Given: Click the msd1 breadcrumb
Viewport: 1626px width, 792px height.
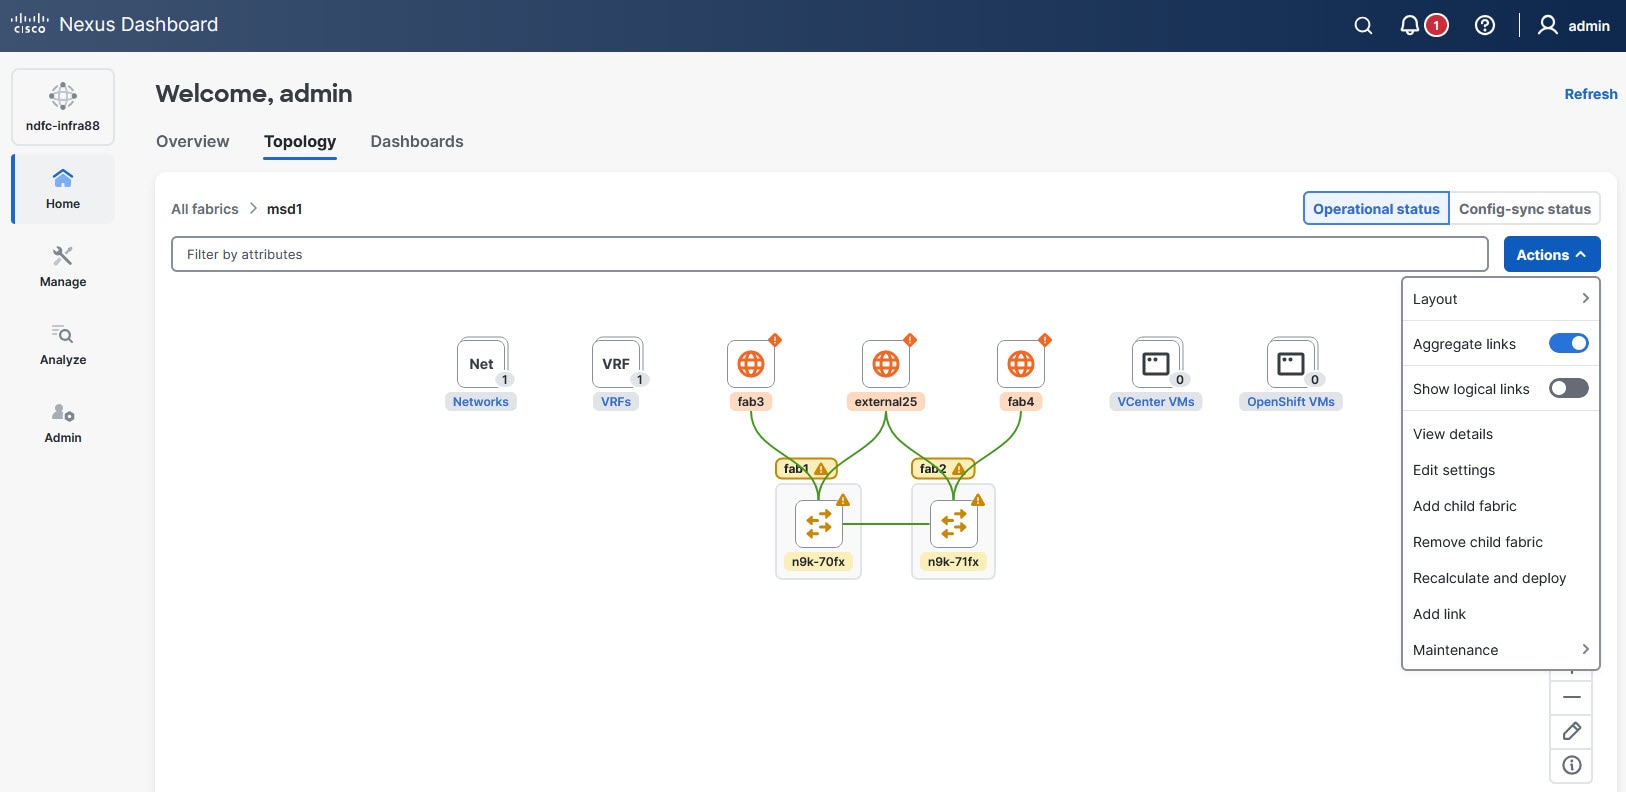Looking at the screenshot, I should pyautogui.click(x=284, y=209).
